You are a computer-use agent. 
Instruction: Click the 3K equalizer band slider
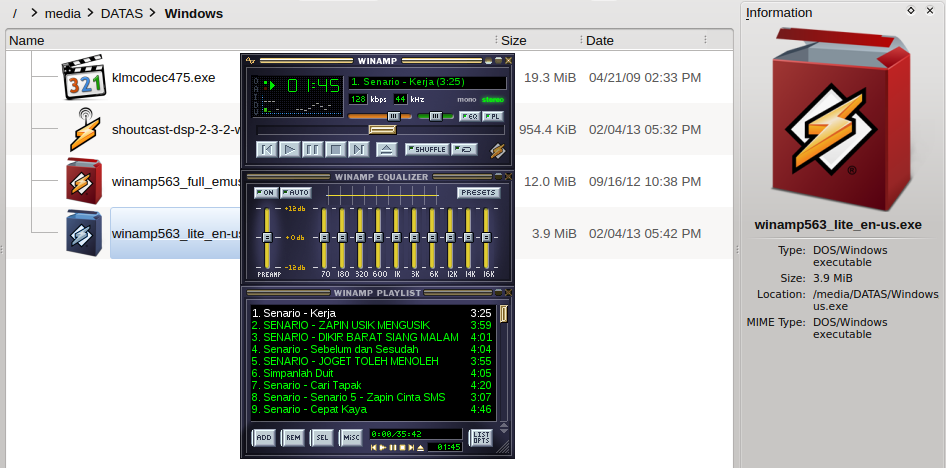[414, 238]
